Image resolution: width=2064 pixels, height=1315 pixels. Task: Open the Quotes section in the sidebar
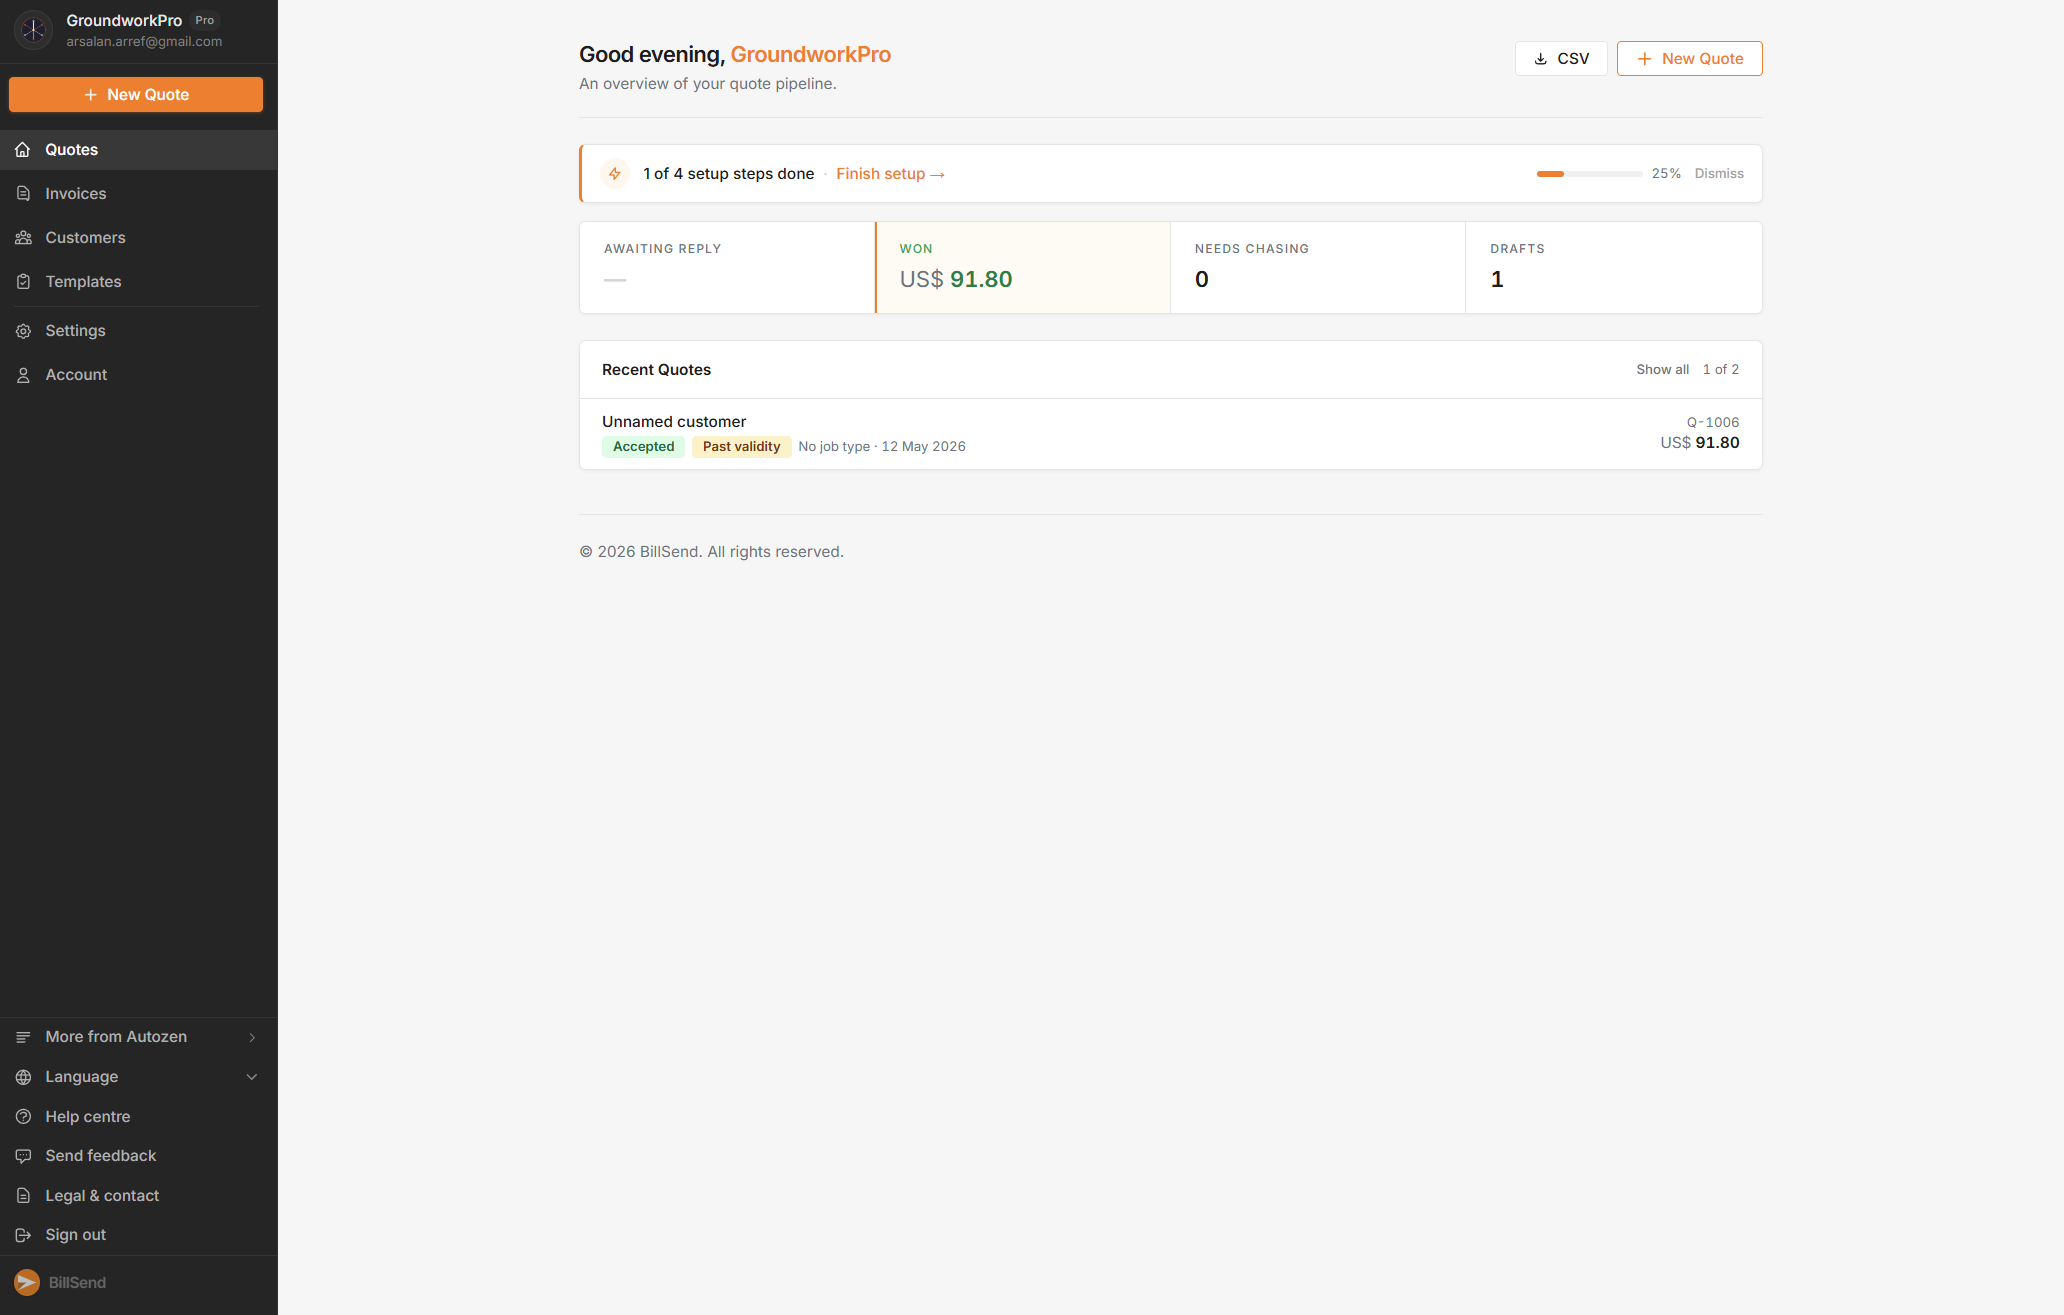[139, 150]
